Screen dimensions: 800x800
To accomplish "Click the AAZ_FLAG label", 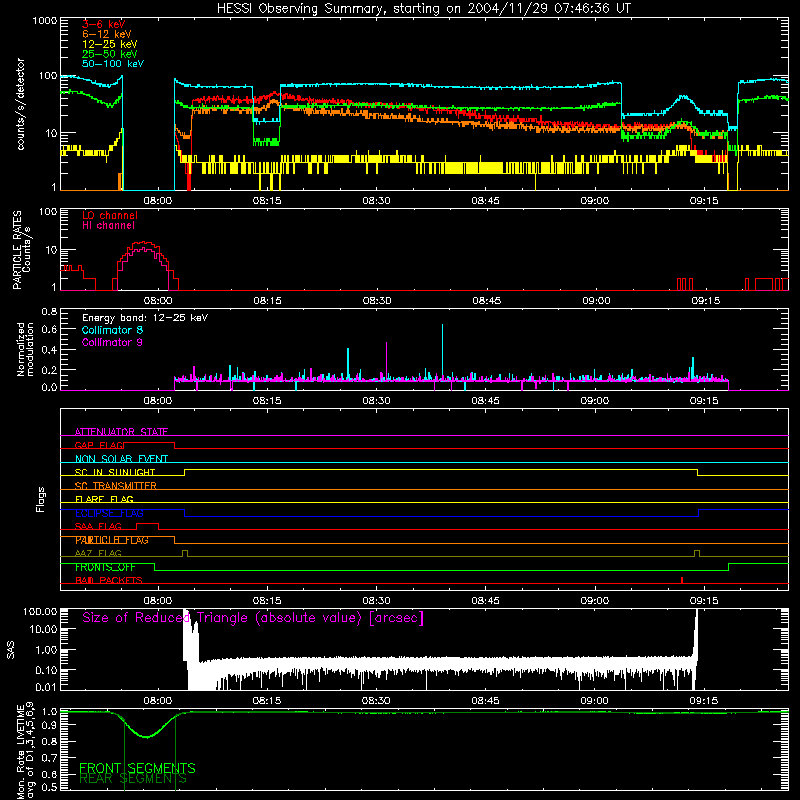I will tap(98, 553).
